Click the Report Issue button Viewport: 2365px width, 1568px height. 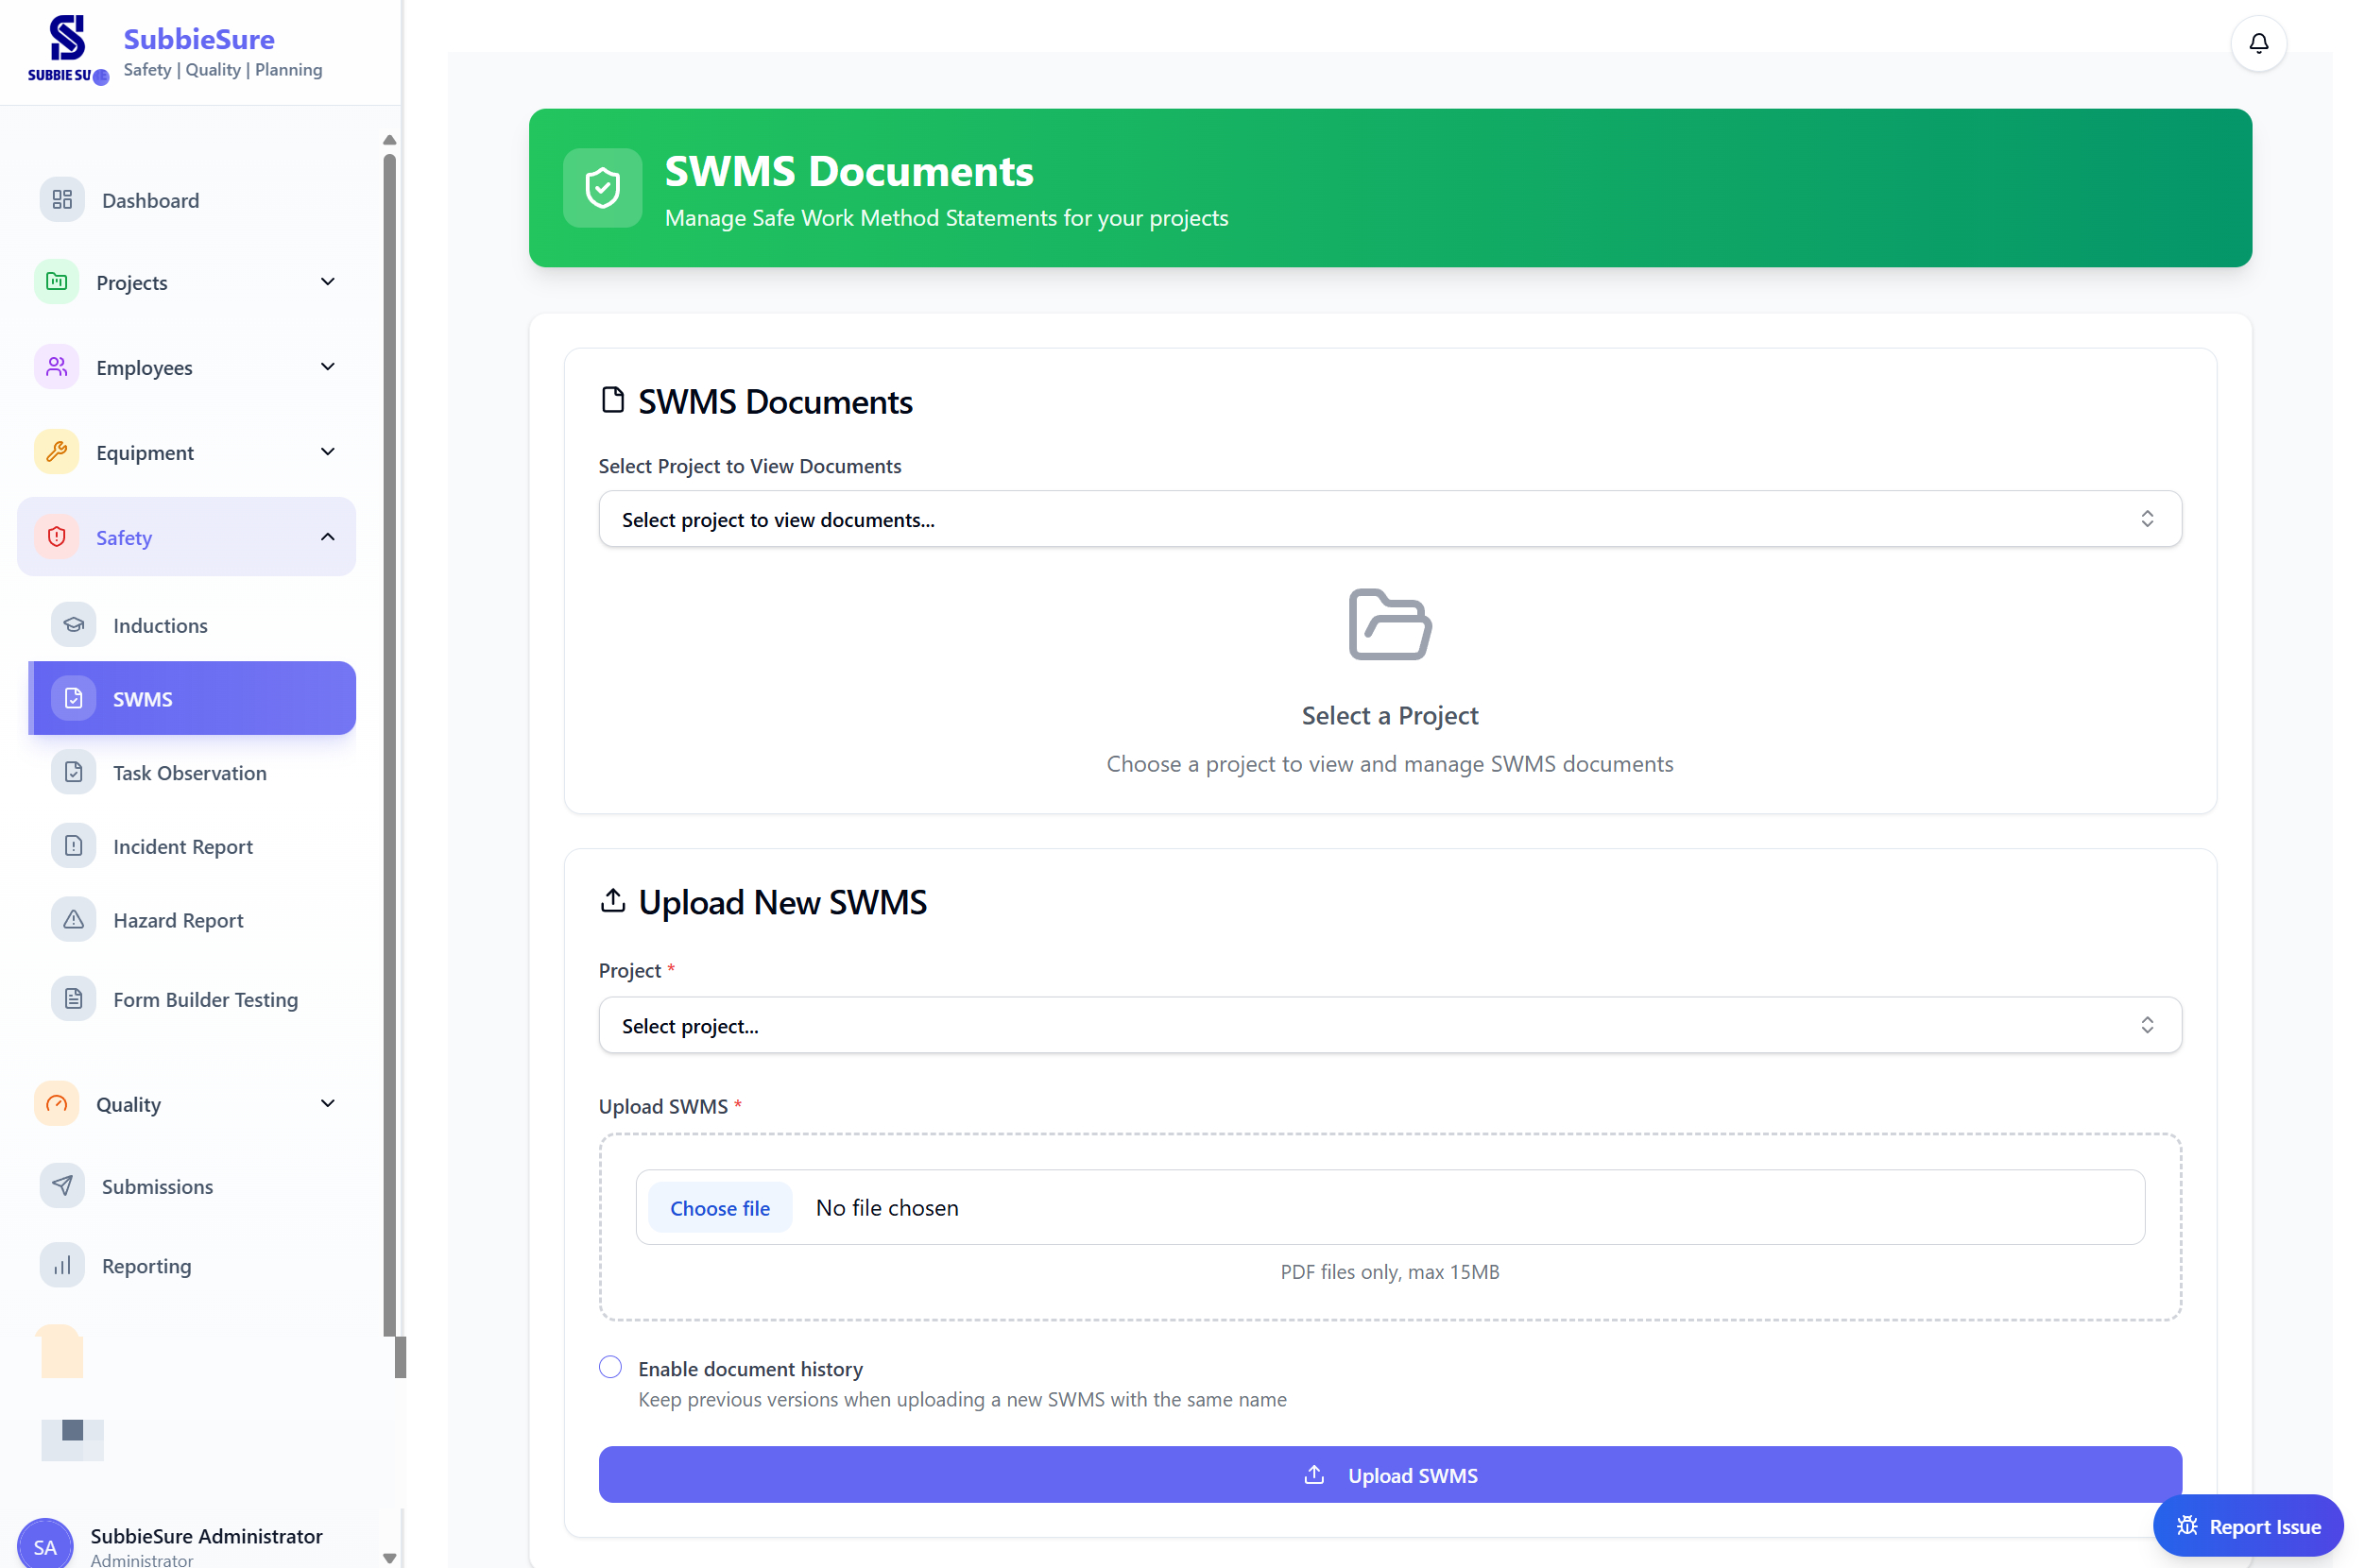pos(2247,1526)
